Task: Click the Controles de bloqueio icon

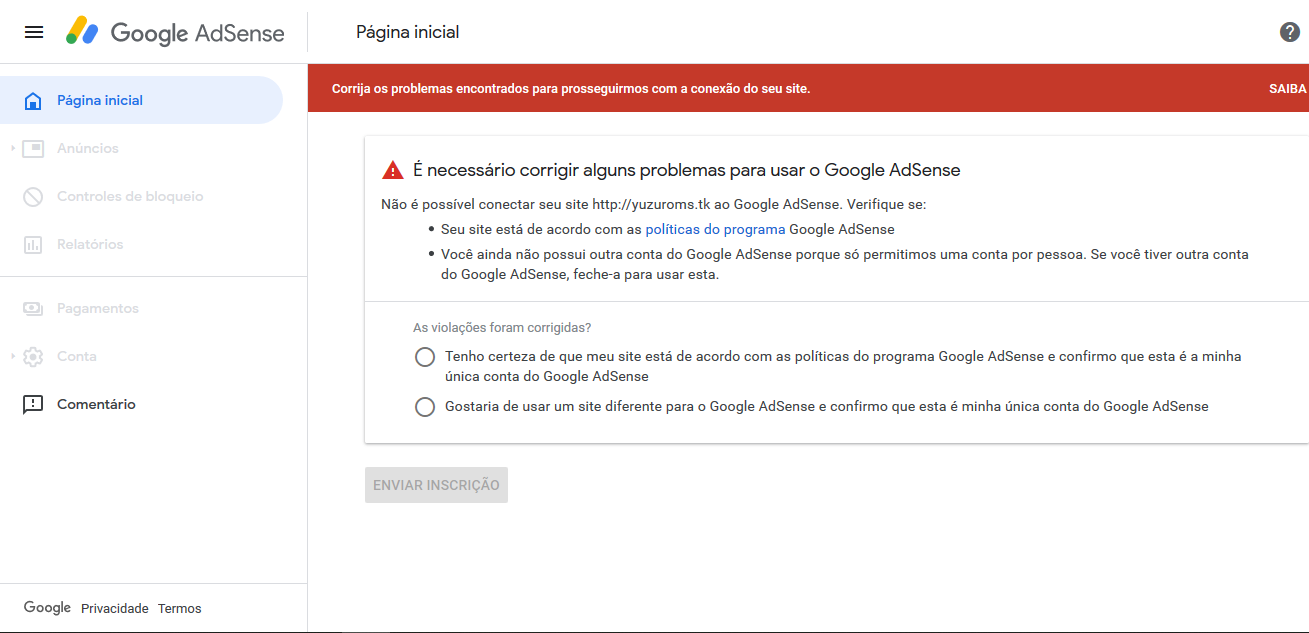Action: click(33, 197)
